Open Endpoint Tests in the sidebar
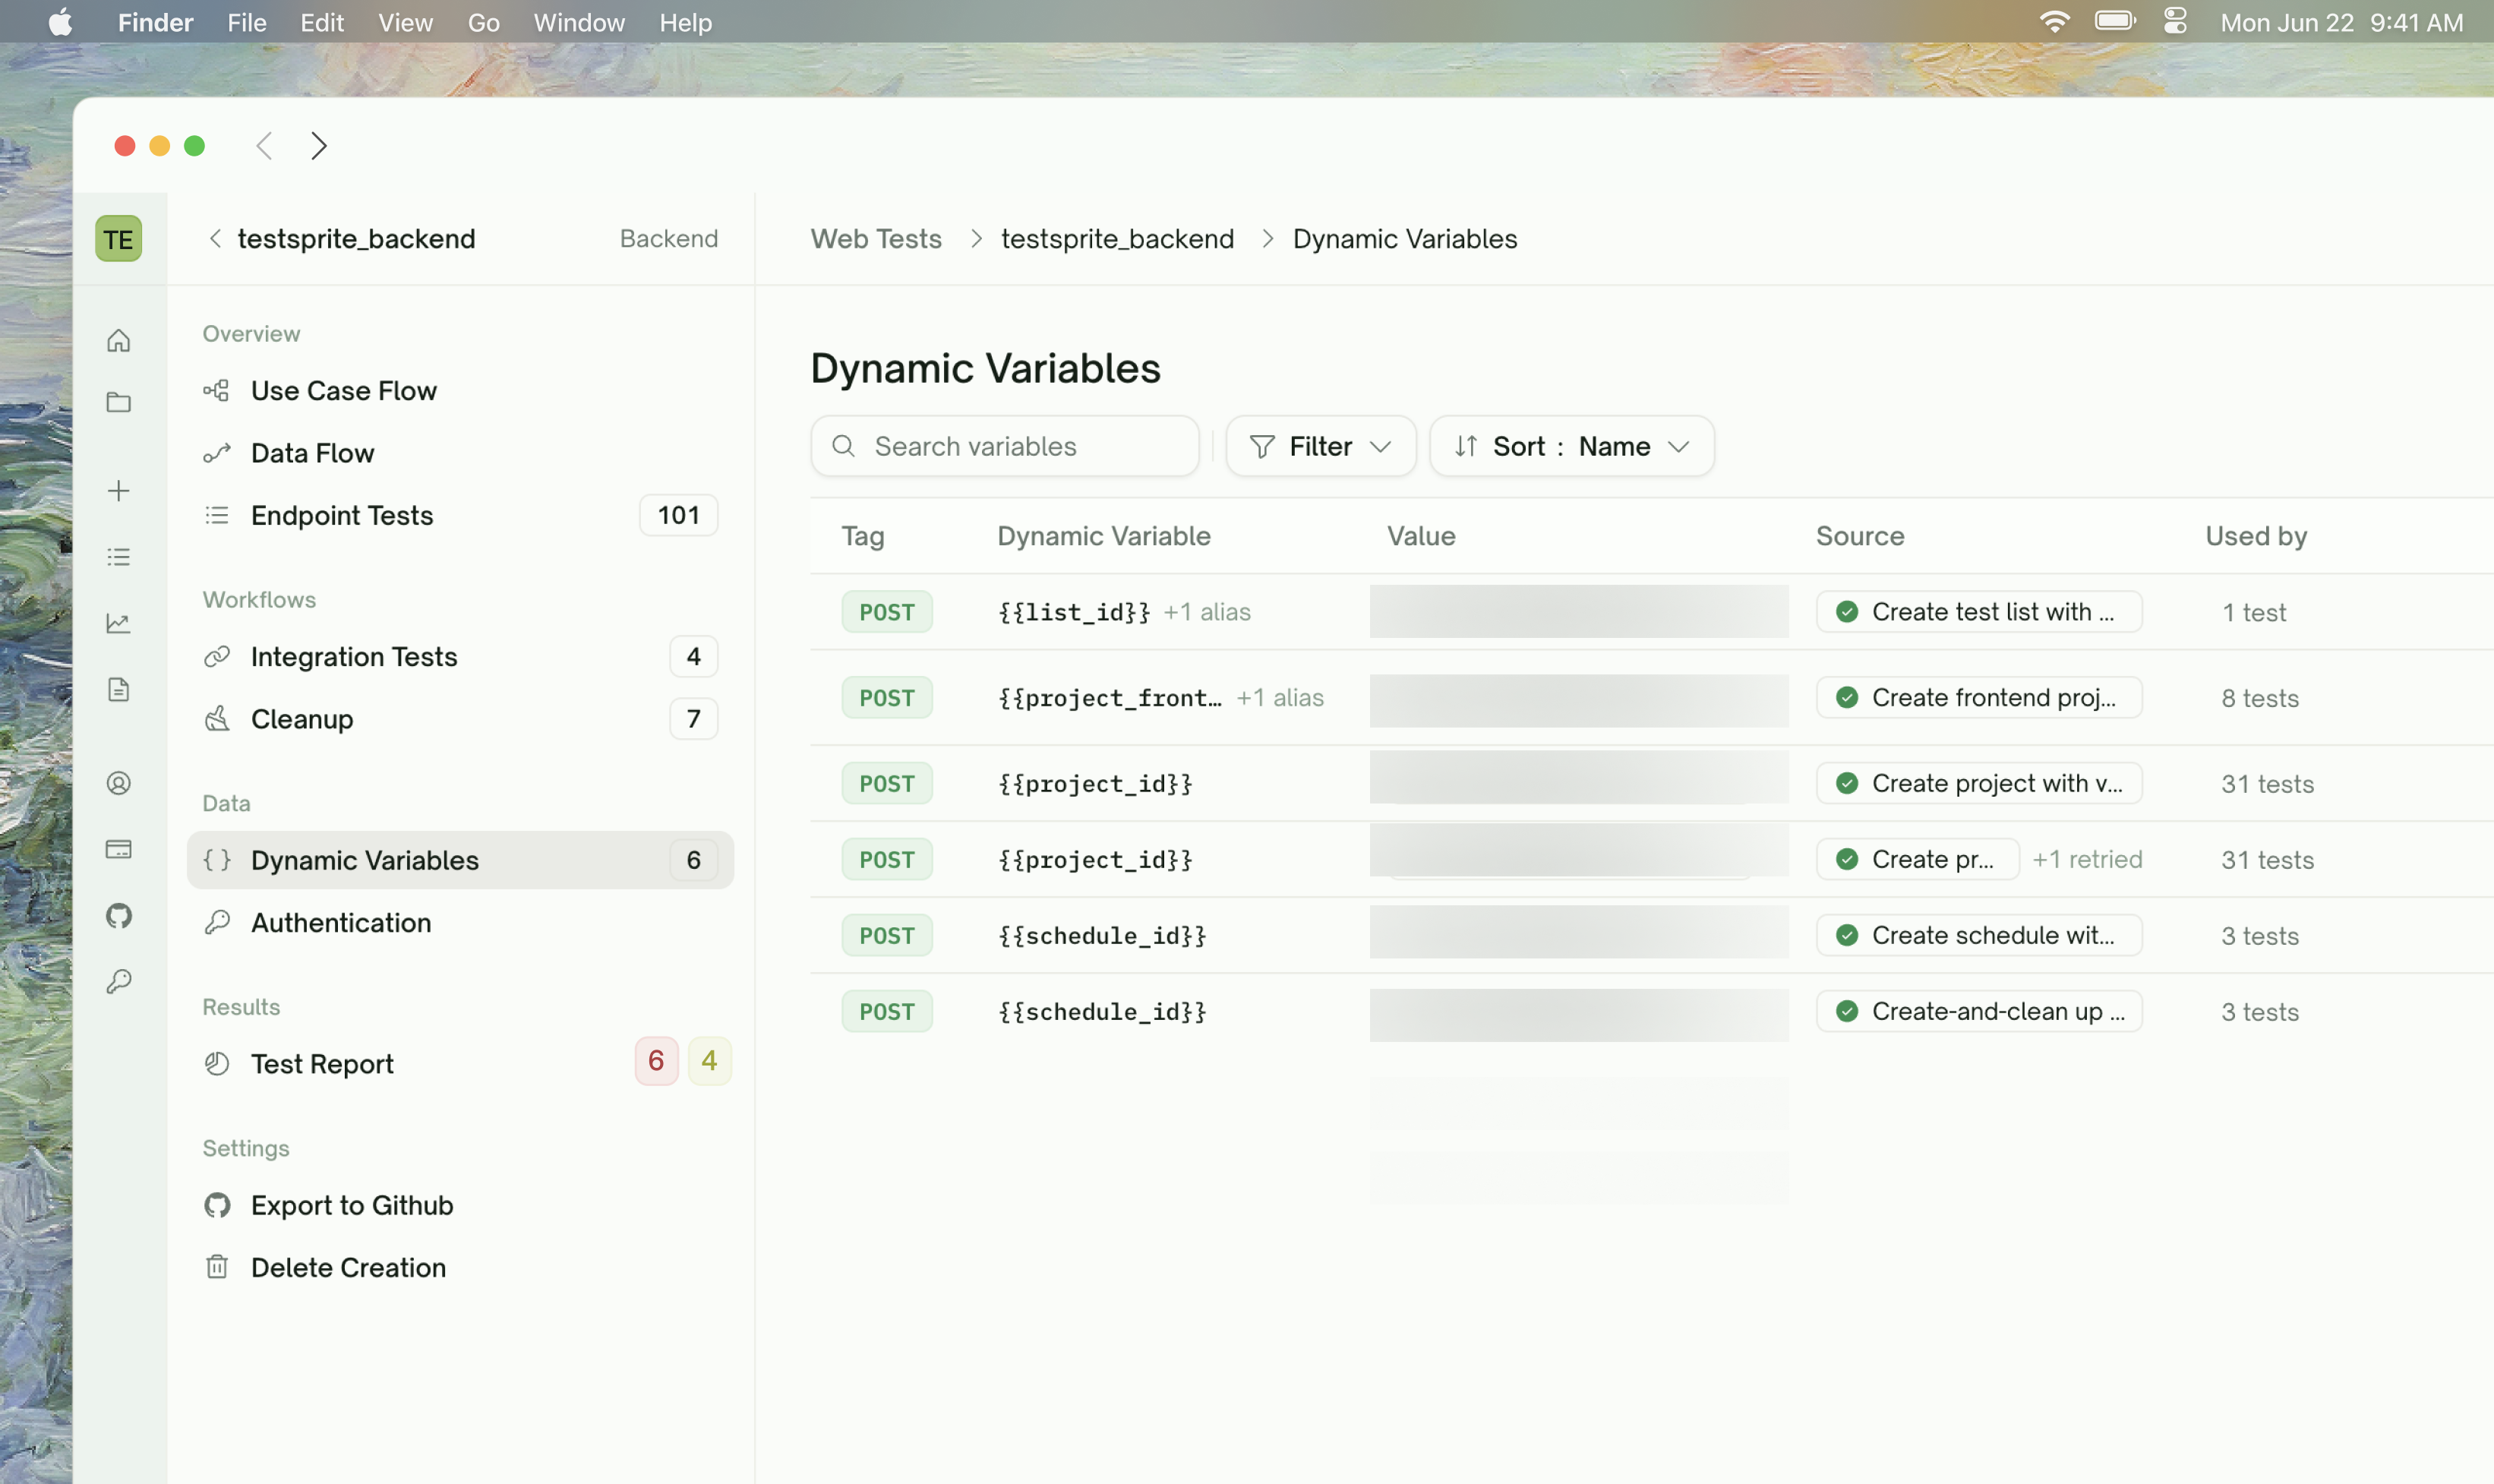The image size is (2494, 1484). pyautogui.click(x=460, y=515)
